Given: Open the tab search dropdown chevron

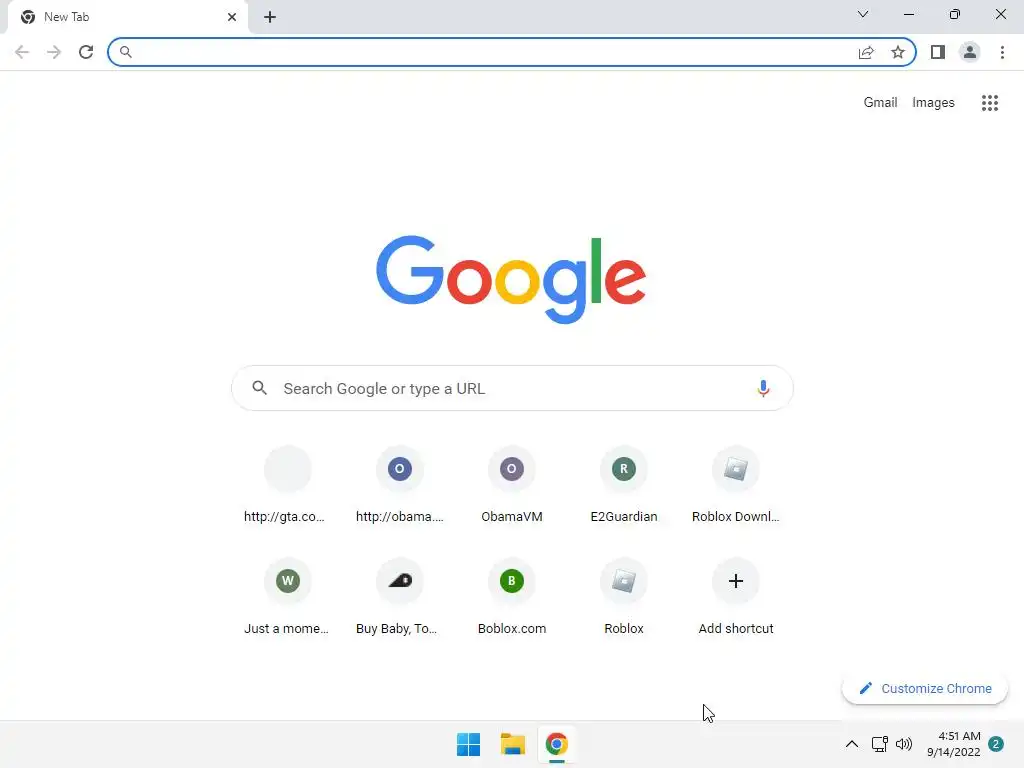Looking at the screenshot, I should (x=863, y=14).
